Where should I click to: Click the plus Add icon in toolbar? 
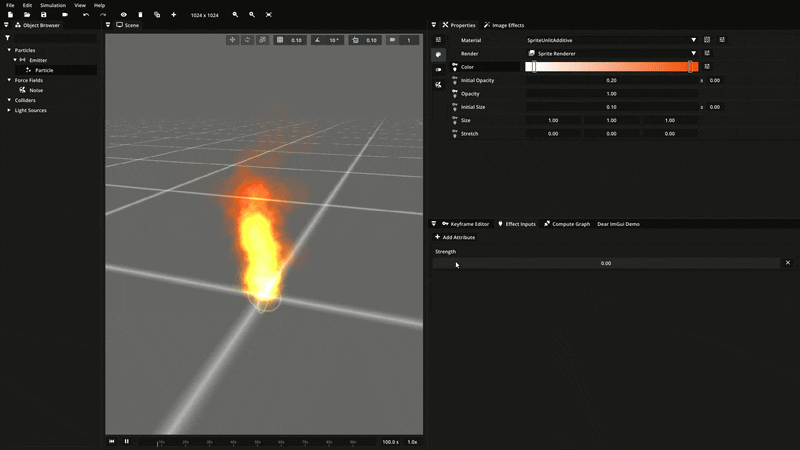click(173, 15)
